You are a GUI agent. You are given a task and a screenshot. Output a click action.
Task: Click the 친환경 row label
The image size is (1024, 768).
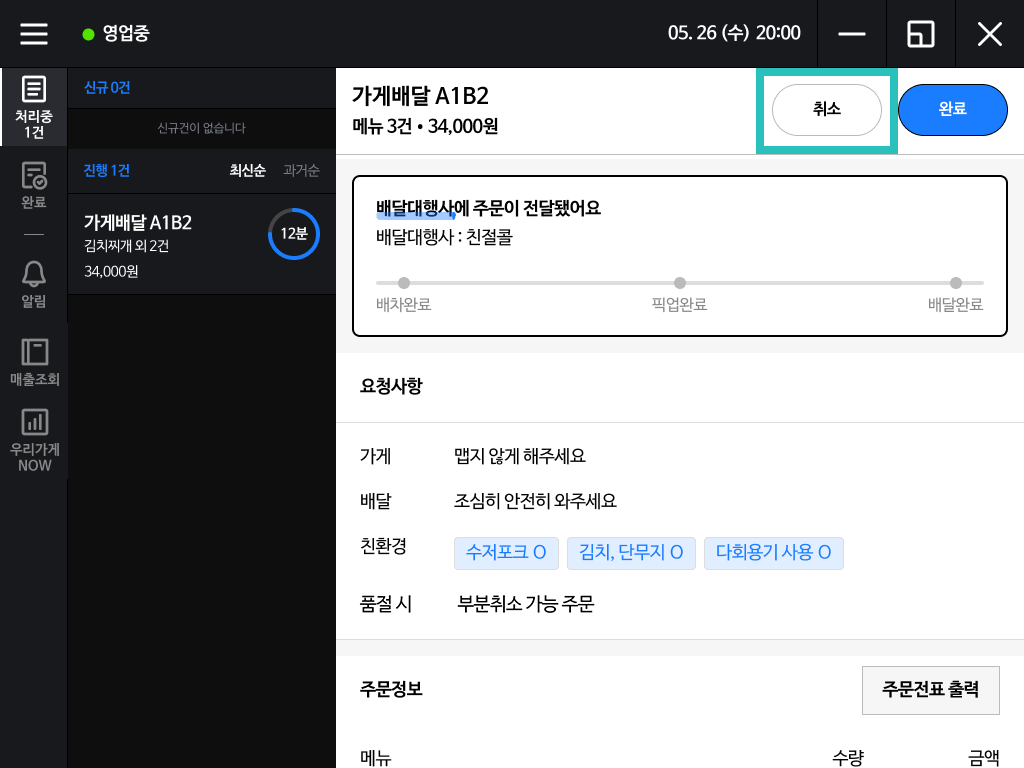pyautogui.click(x=383, y=546)
